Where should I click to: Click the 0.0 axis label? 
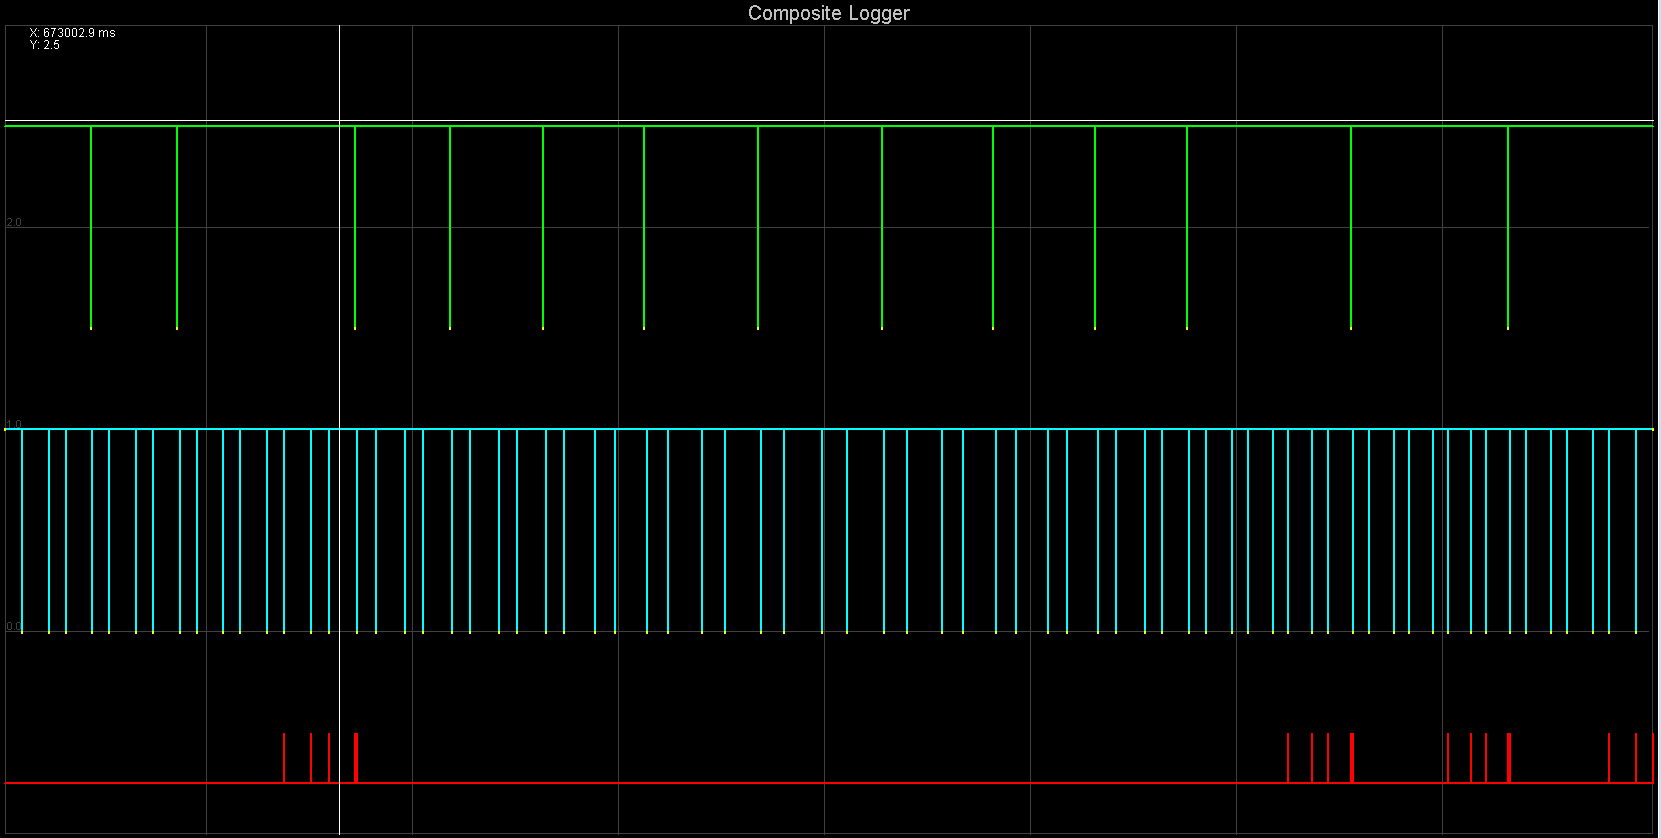14,627
